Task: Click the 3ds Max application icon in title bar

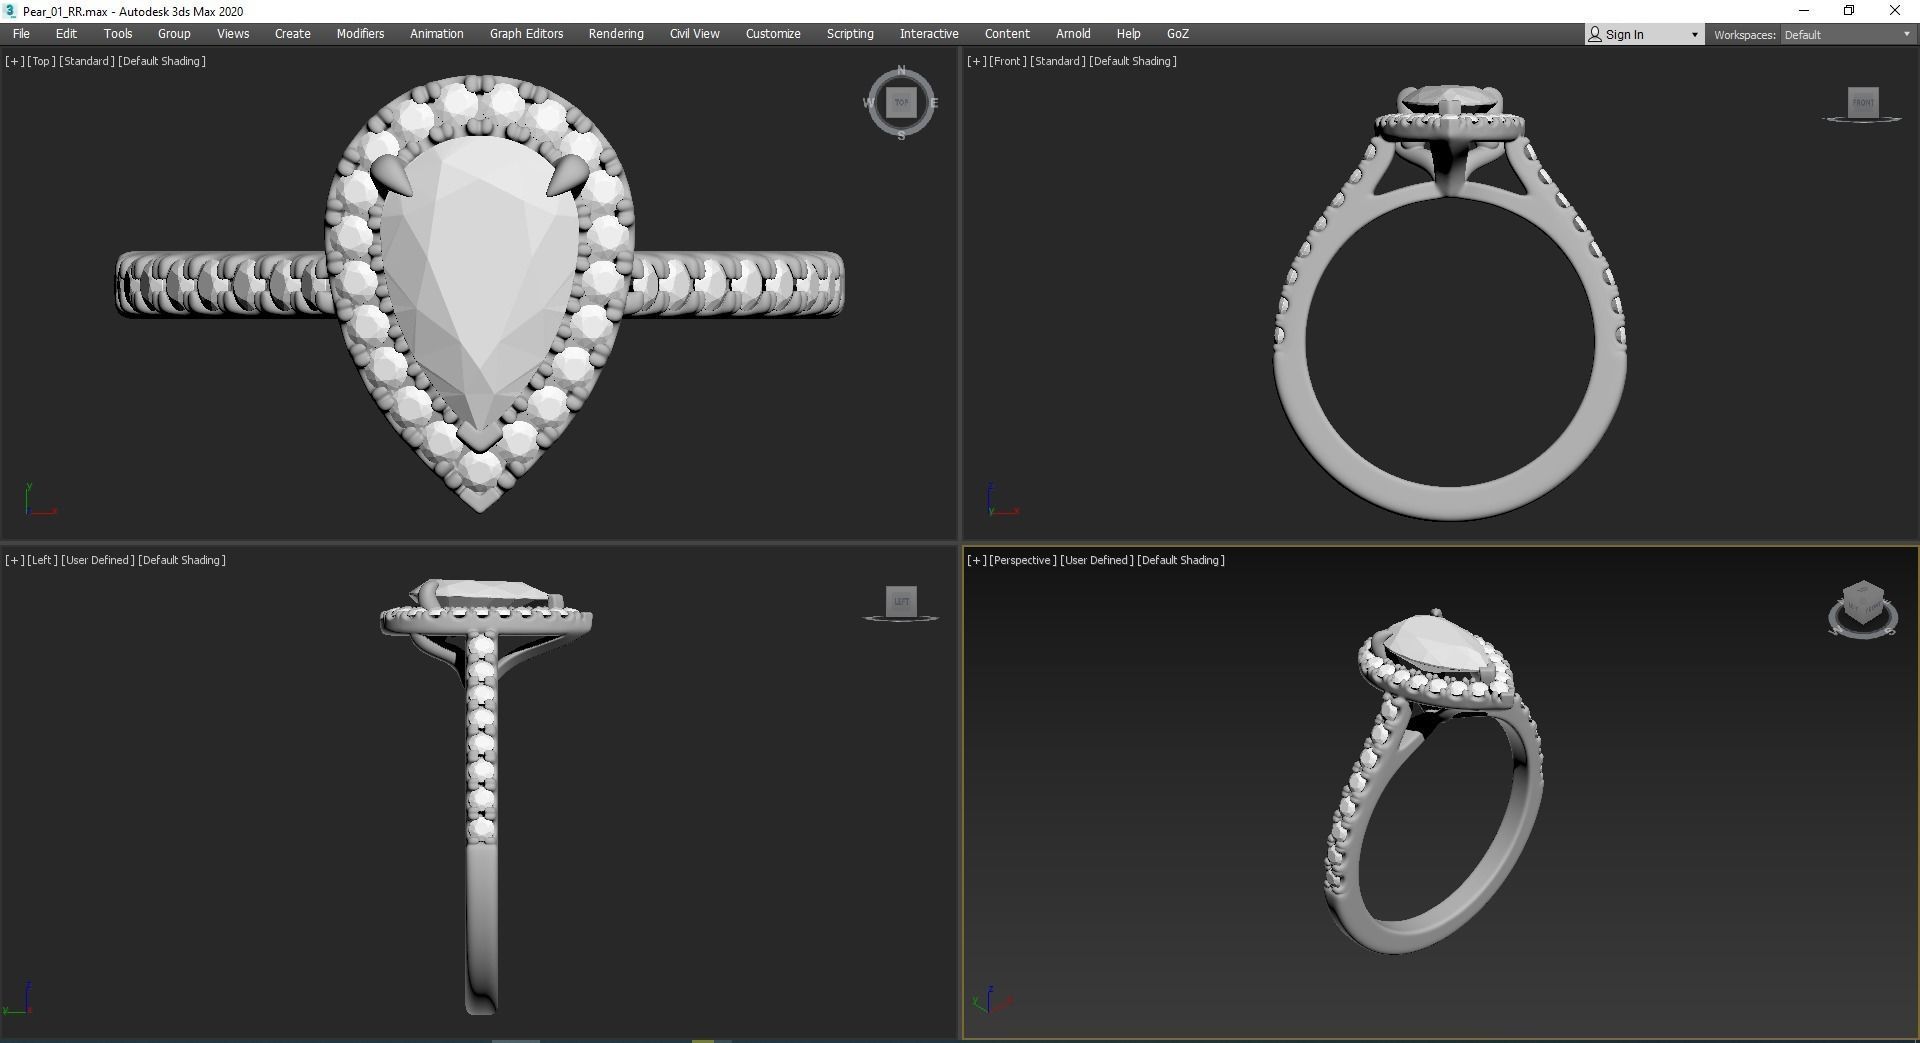Action: (x=10, y=11)
